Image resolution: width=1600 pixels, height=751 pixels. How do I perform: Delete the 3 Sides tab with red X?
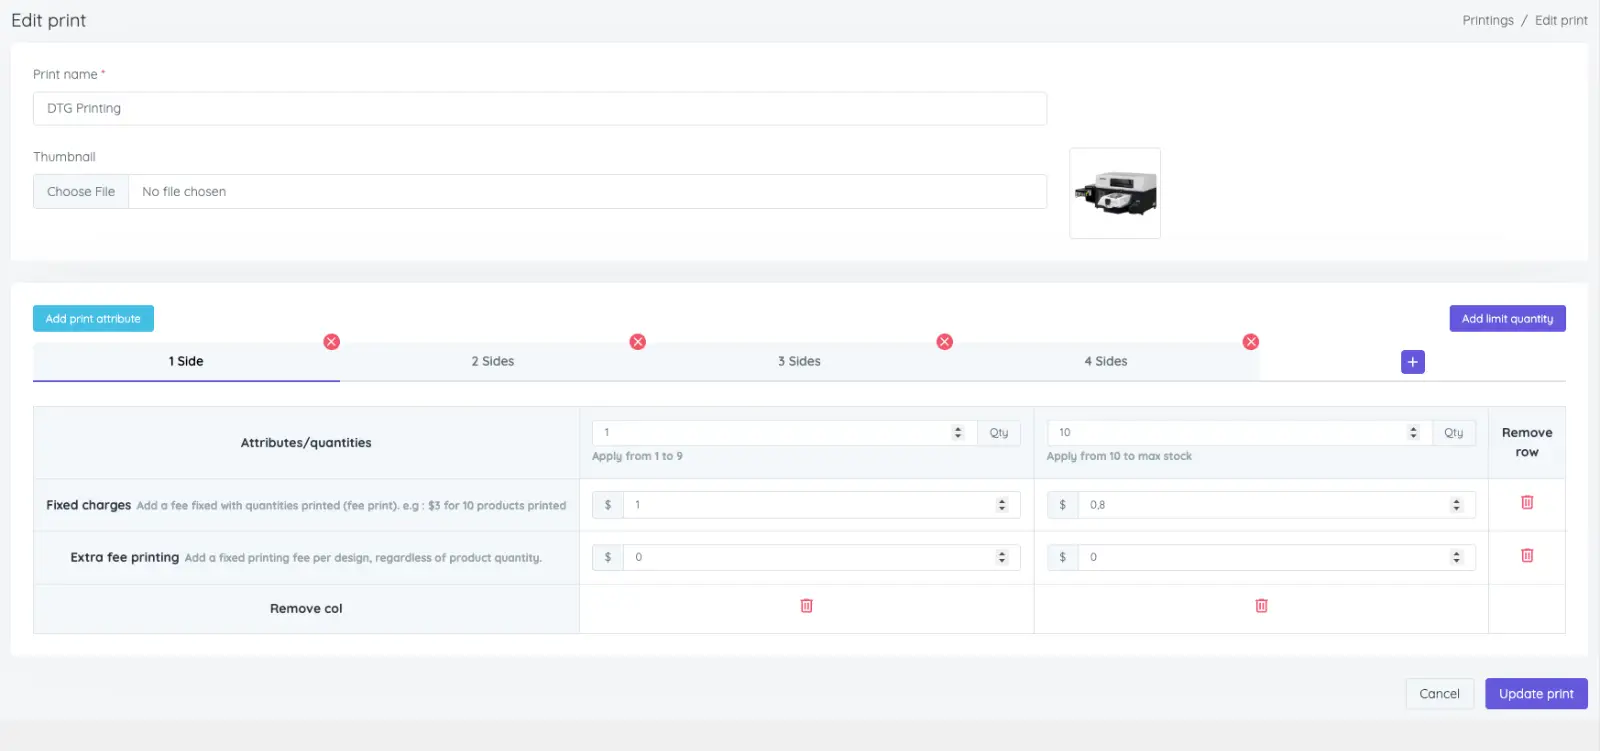[x=944, y=342]
